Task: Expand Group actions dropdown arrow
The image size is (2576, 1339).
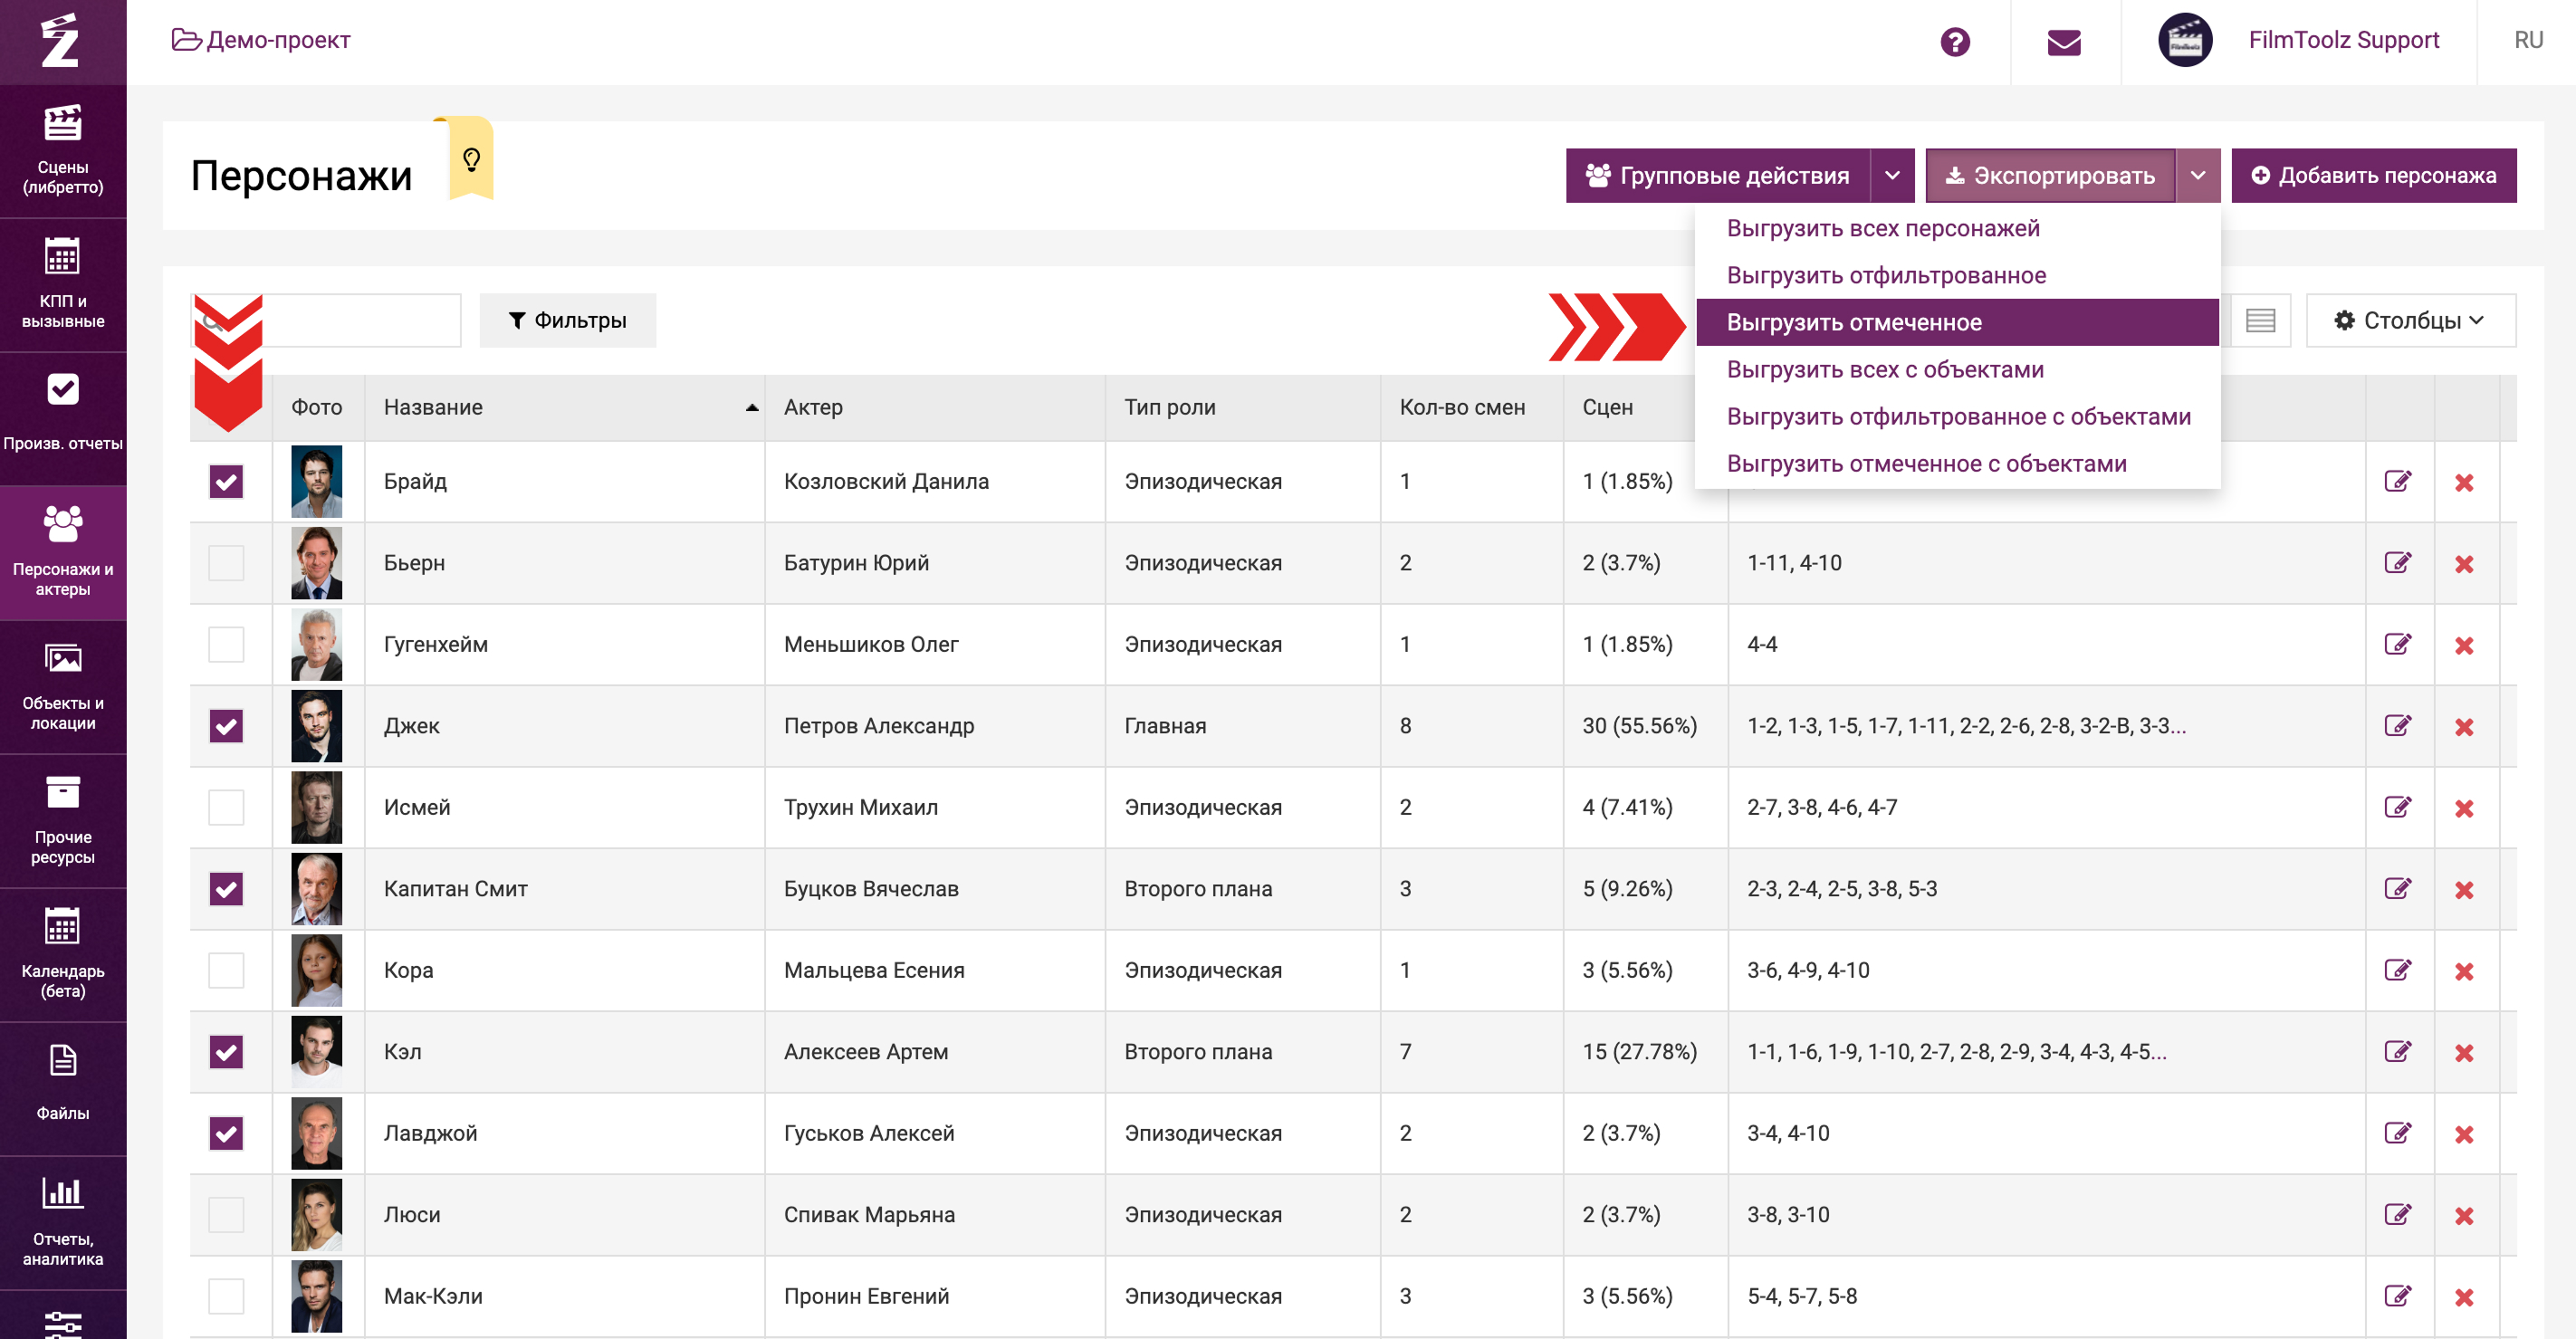Action: [1892, 176]
